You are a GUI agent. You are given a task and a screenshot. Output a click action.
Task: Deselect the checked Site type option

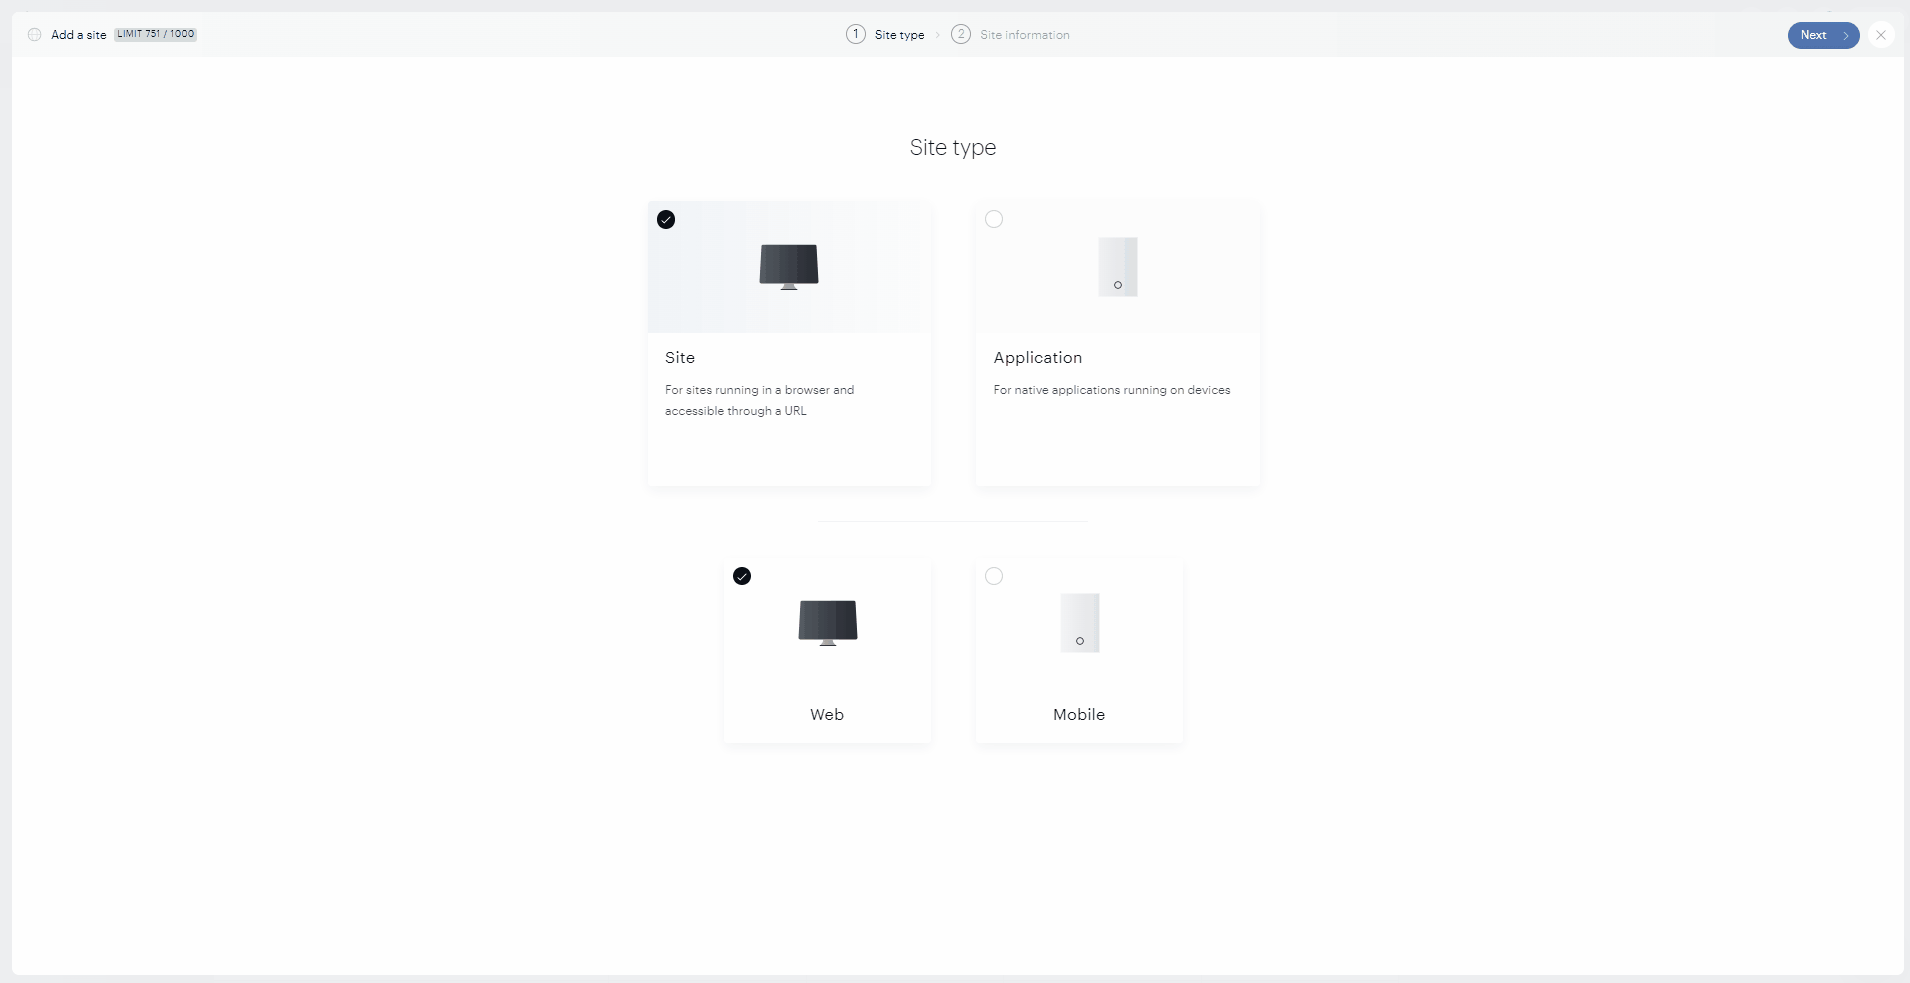(666, 219)
